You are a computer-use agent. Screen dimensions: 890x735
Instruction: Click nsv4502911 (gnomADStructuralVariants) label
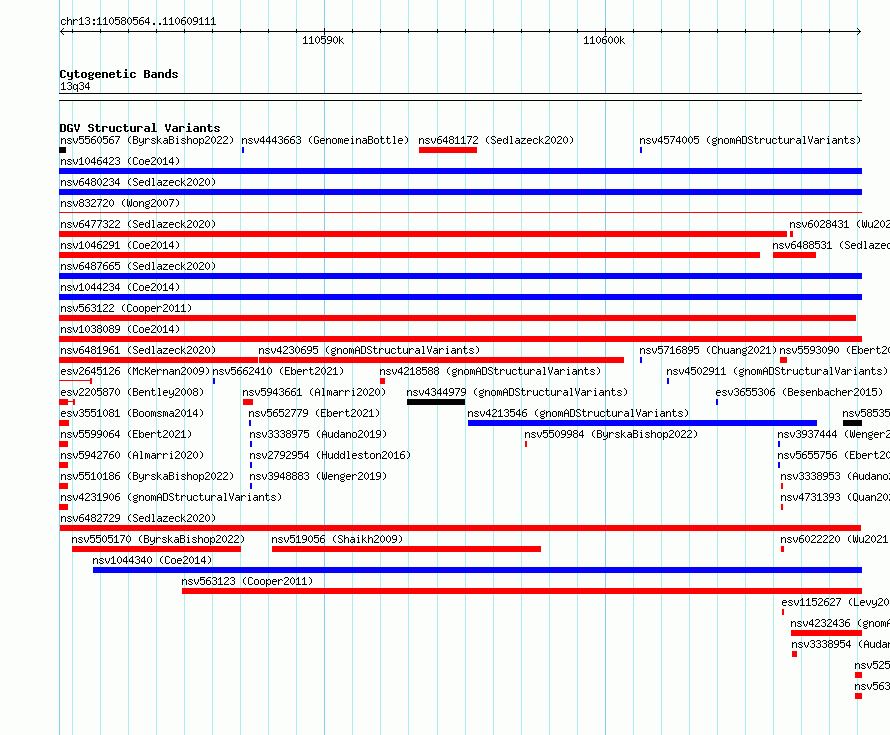[776, 371]
